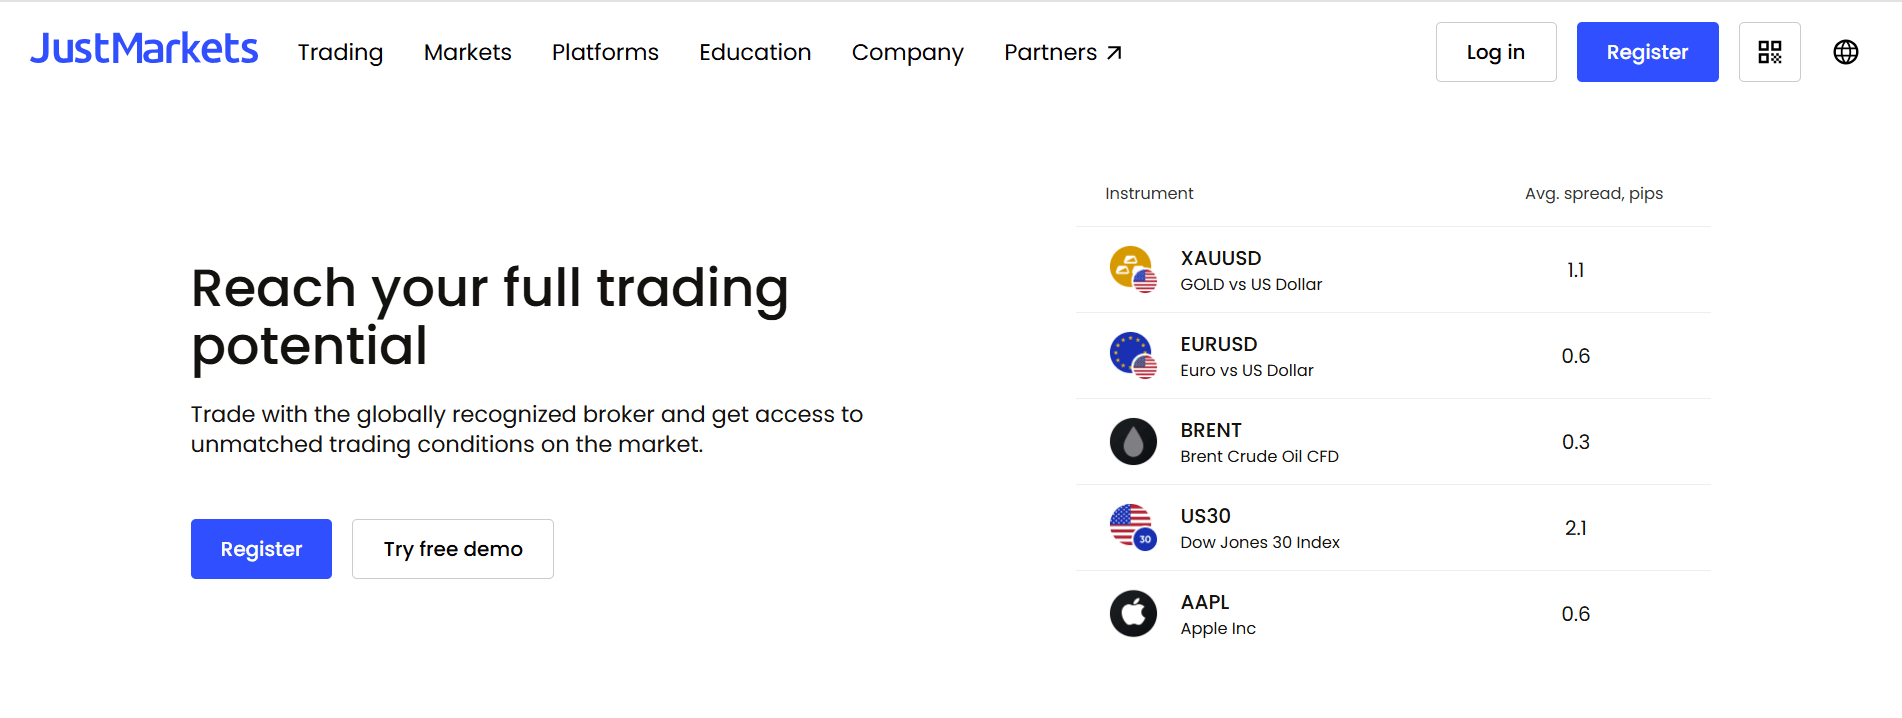
Task: Click the AAPL Apple logo icon
Action: coord(1133,614)
